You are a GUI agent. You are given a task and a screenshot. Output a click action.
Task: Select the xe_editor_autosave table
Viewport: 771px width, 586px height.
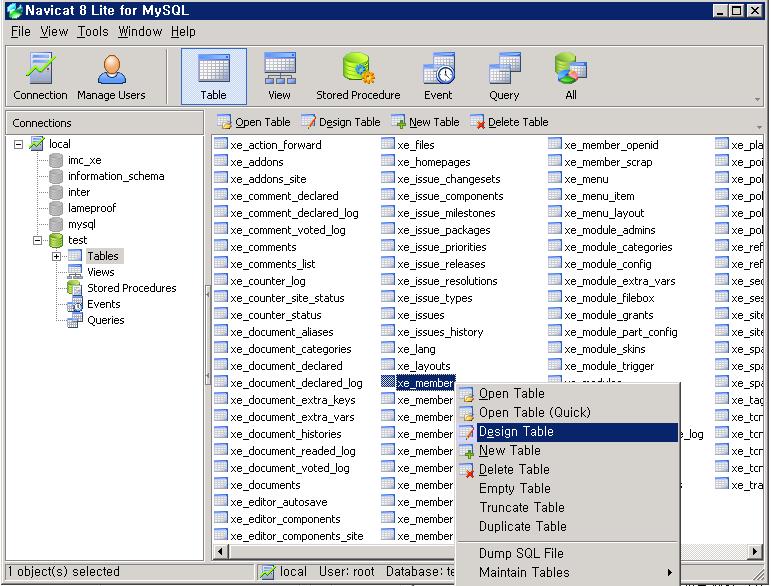pos(278,502)
